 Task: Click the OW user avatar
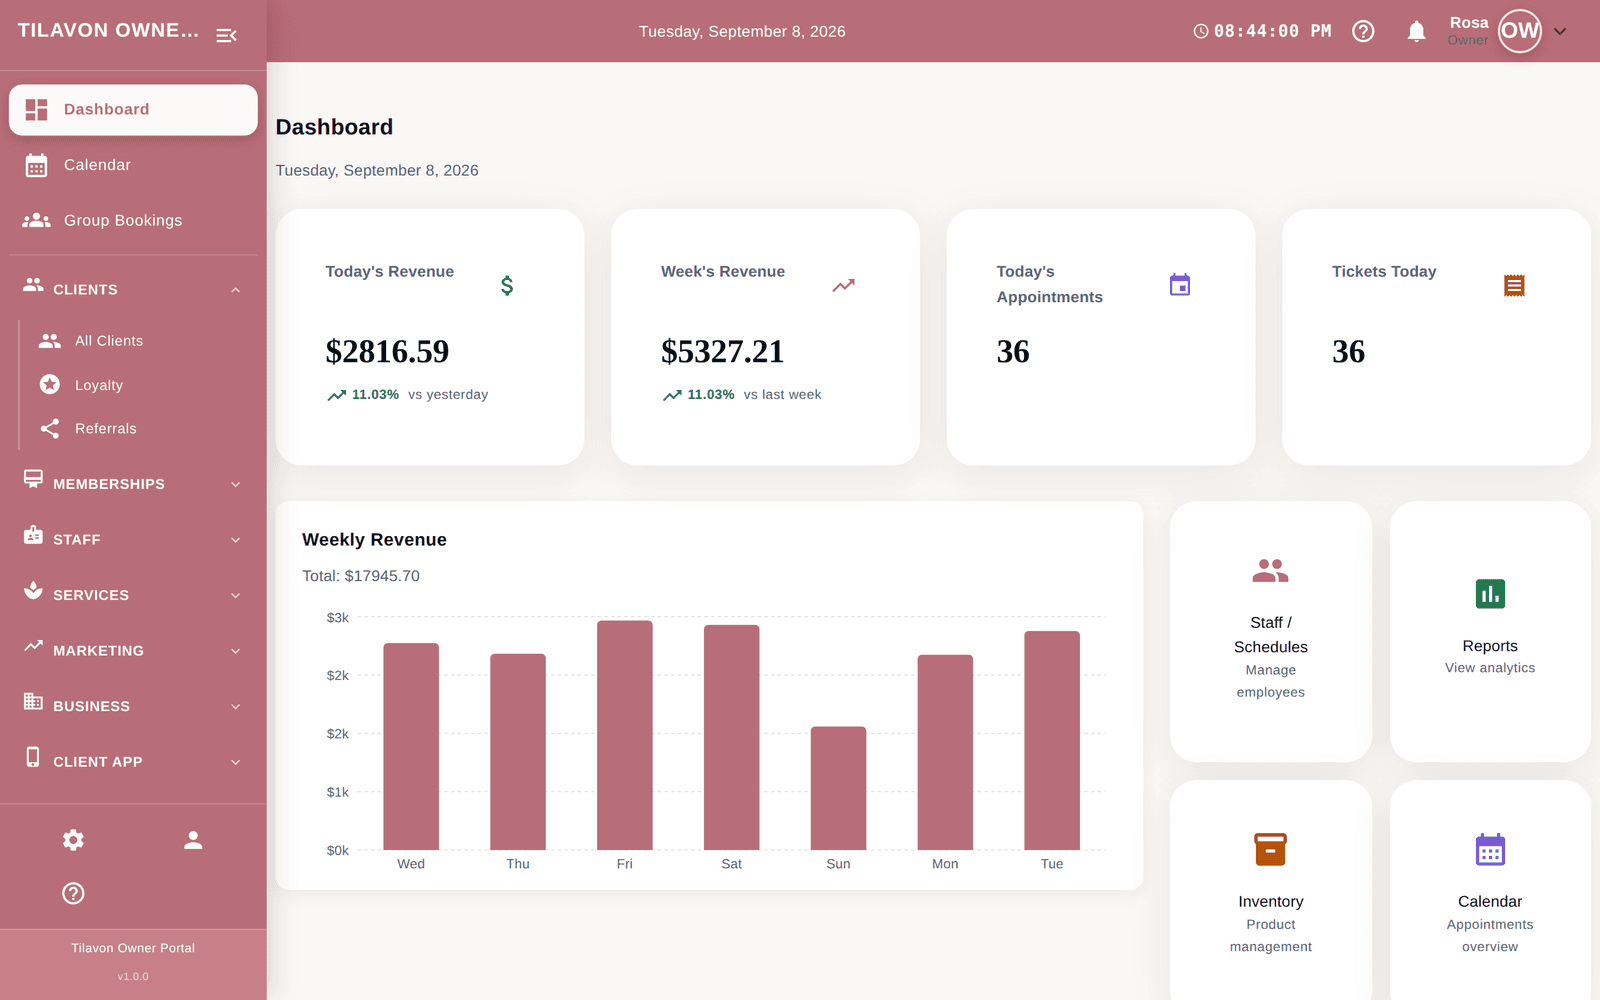click(1520, 31)
